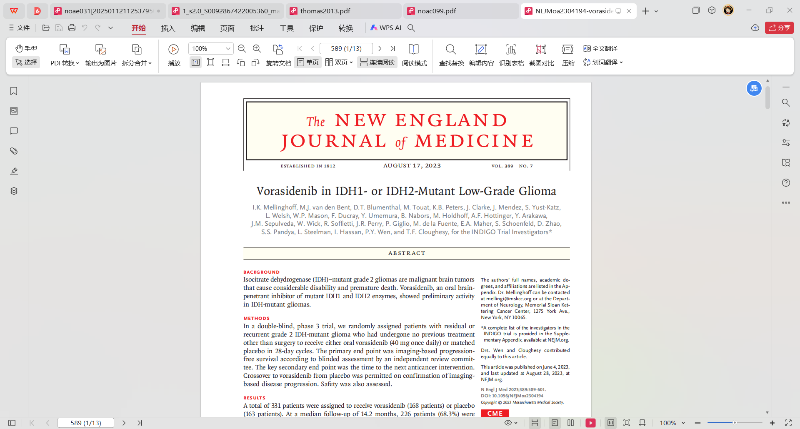Toggle continuous reading (连续阅读) mode

pyautogui.click(x=378, y=62)
